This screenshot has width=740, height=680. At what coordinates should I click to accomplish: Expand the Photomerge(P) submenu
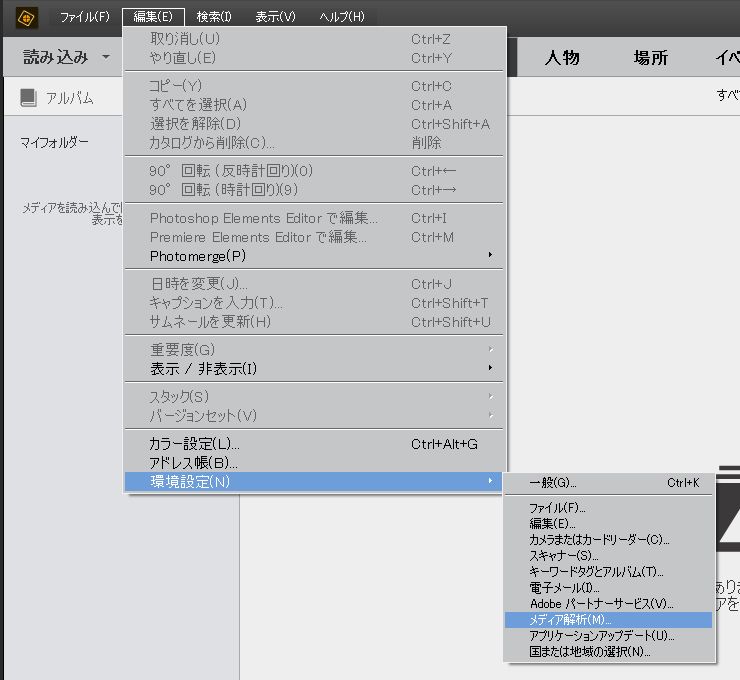[314, 256]
